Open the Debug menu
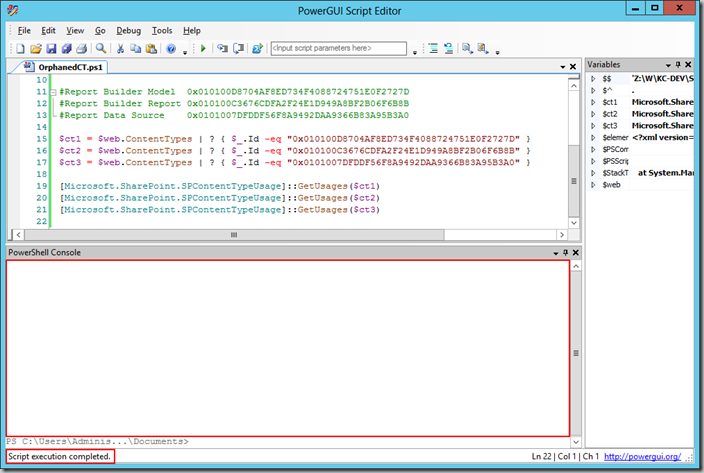Screen dimensions: 704x473 pos(128,31)
